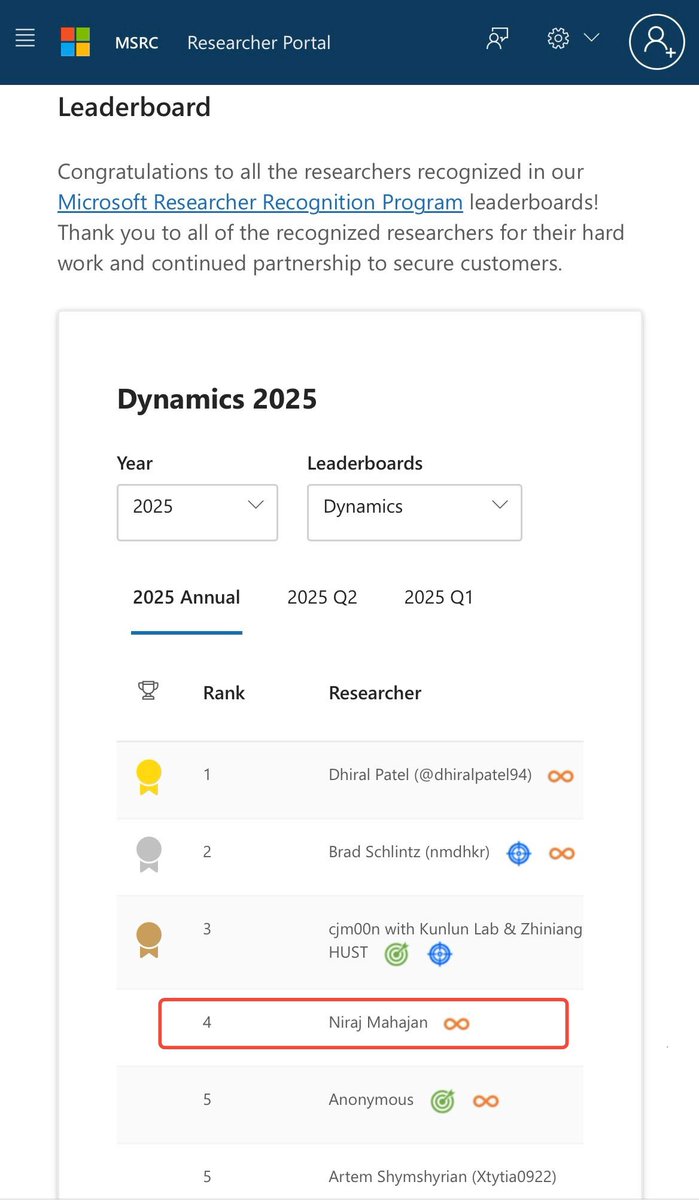Click infinity badge beside Niraj Mahajan
This screenshot has width=699, height=1200.
(x=457, y=1023)
